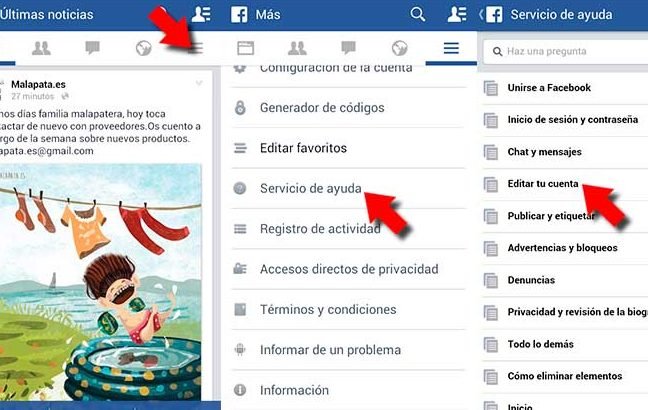
Task: Open the friends sidebar icon in Más header
Action: click(457, 15)
